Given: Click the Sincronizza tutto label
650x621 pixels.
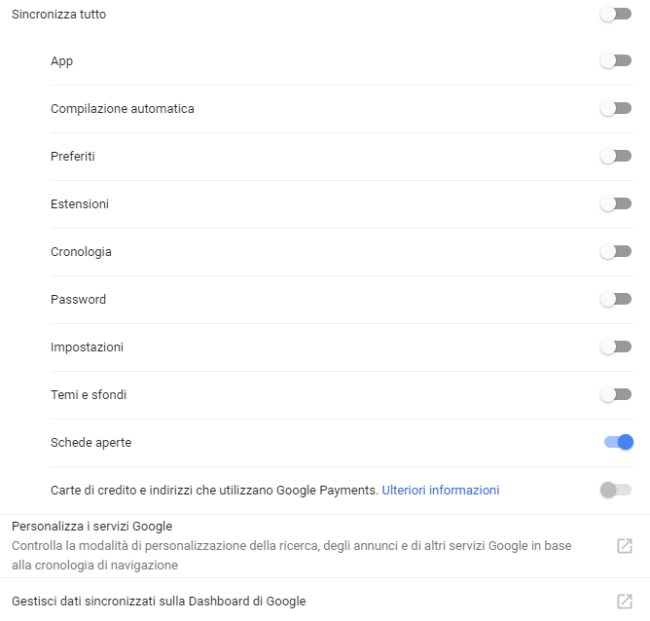Looking at the screenshot, I should click(x=58, y=15).
